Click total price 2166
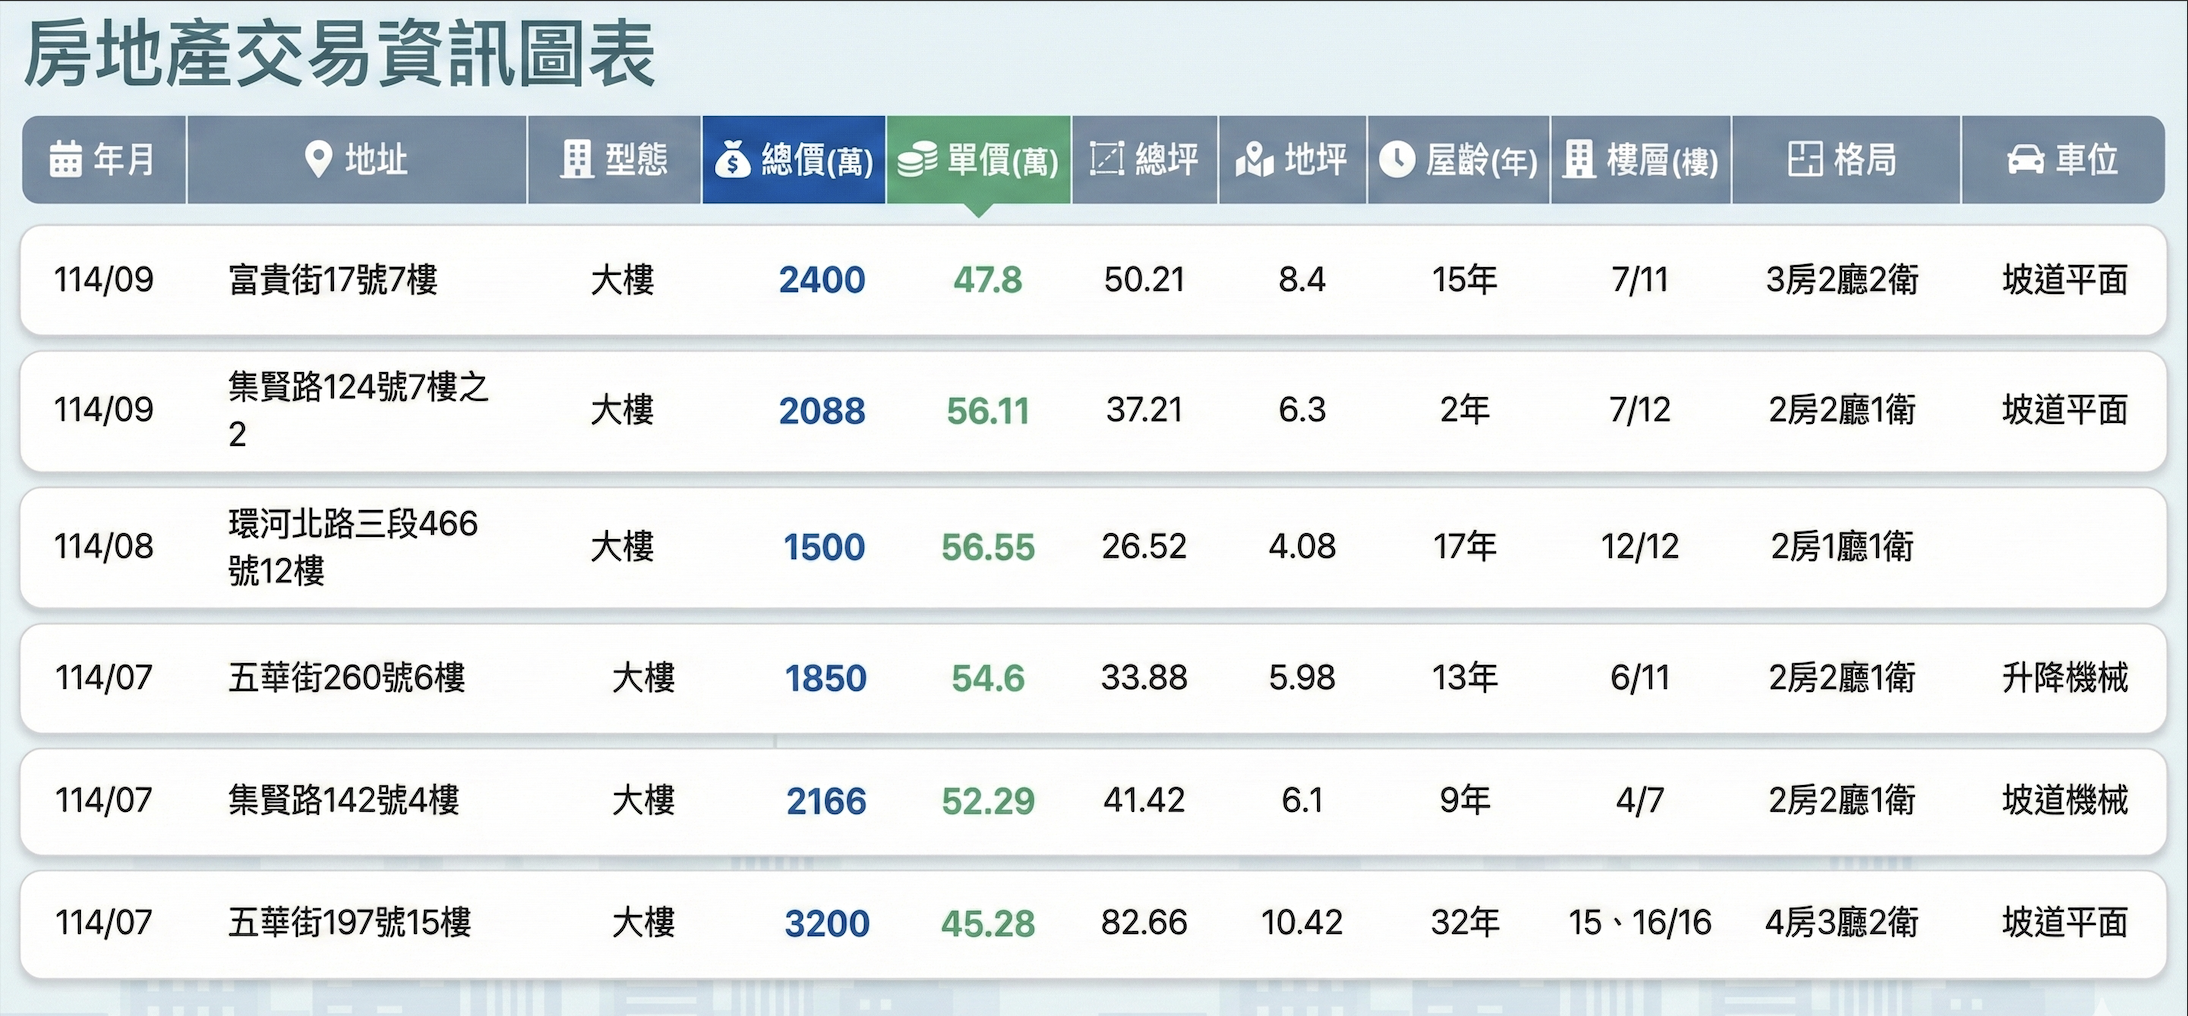Screen dimensions: 2188x1016 click(x=826, y=802)
